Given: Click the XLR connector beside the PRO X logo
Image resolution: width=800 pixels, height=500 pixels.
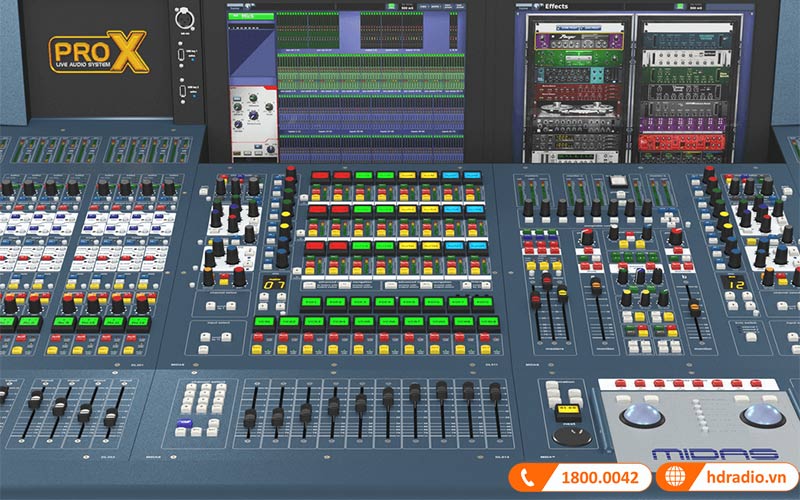Looking at the screenshot, I should pos(184,19).
